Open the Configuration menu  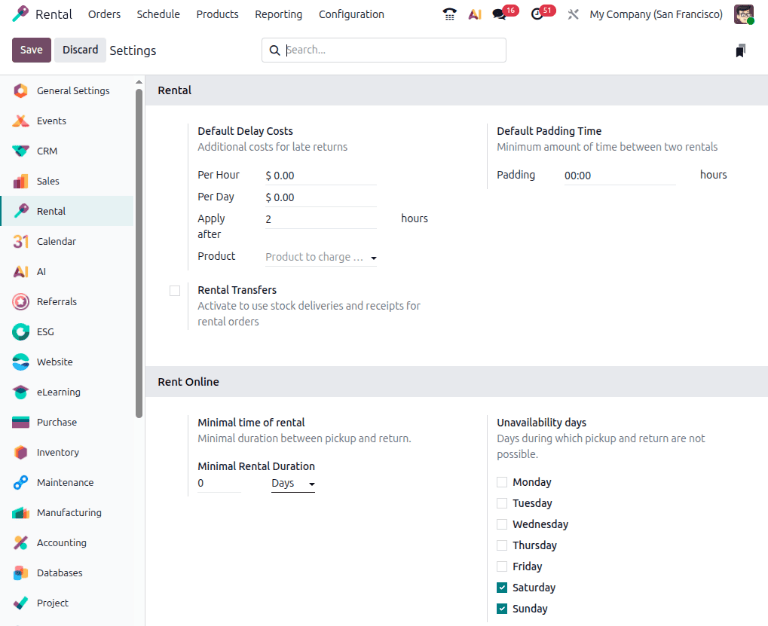[x=351, y=14]
